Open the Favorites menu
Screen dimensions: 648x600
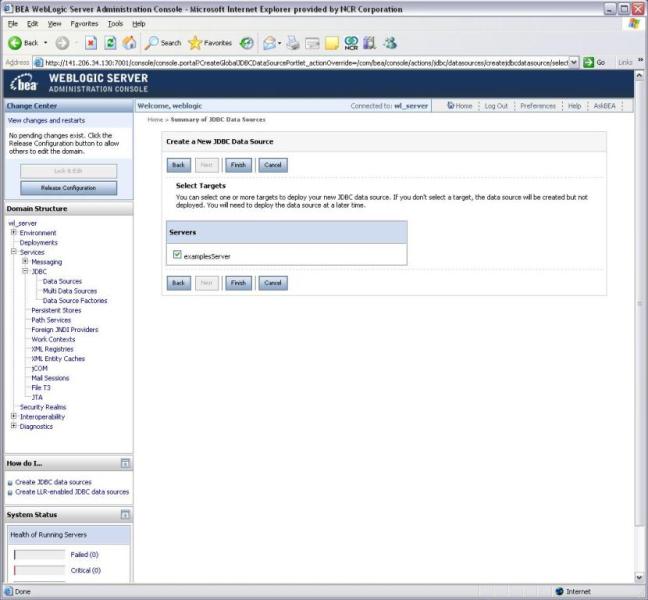(84, 24)
